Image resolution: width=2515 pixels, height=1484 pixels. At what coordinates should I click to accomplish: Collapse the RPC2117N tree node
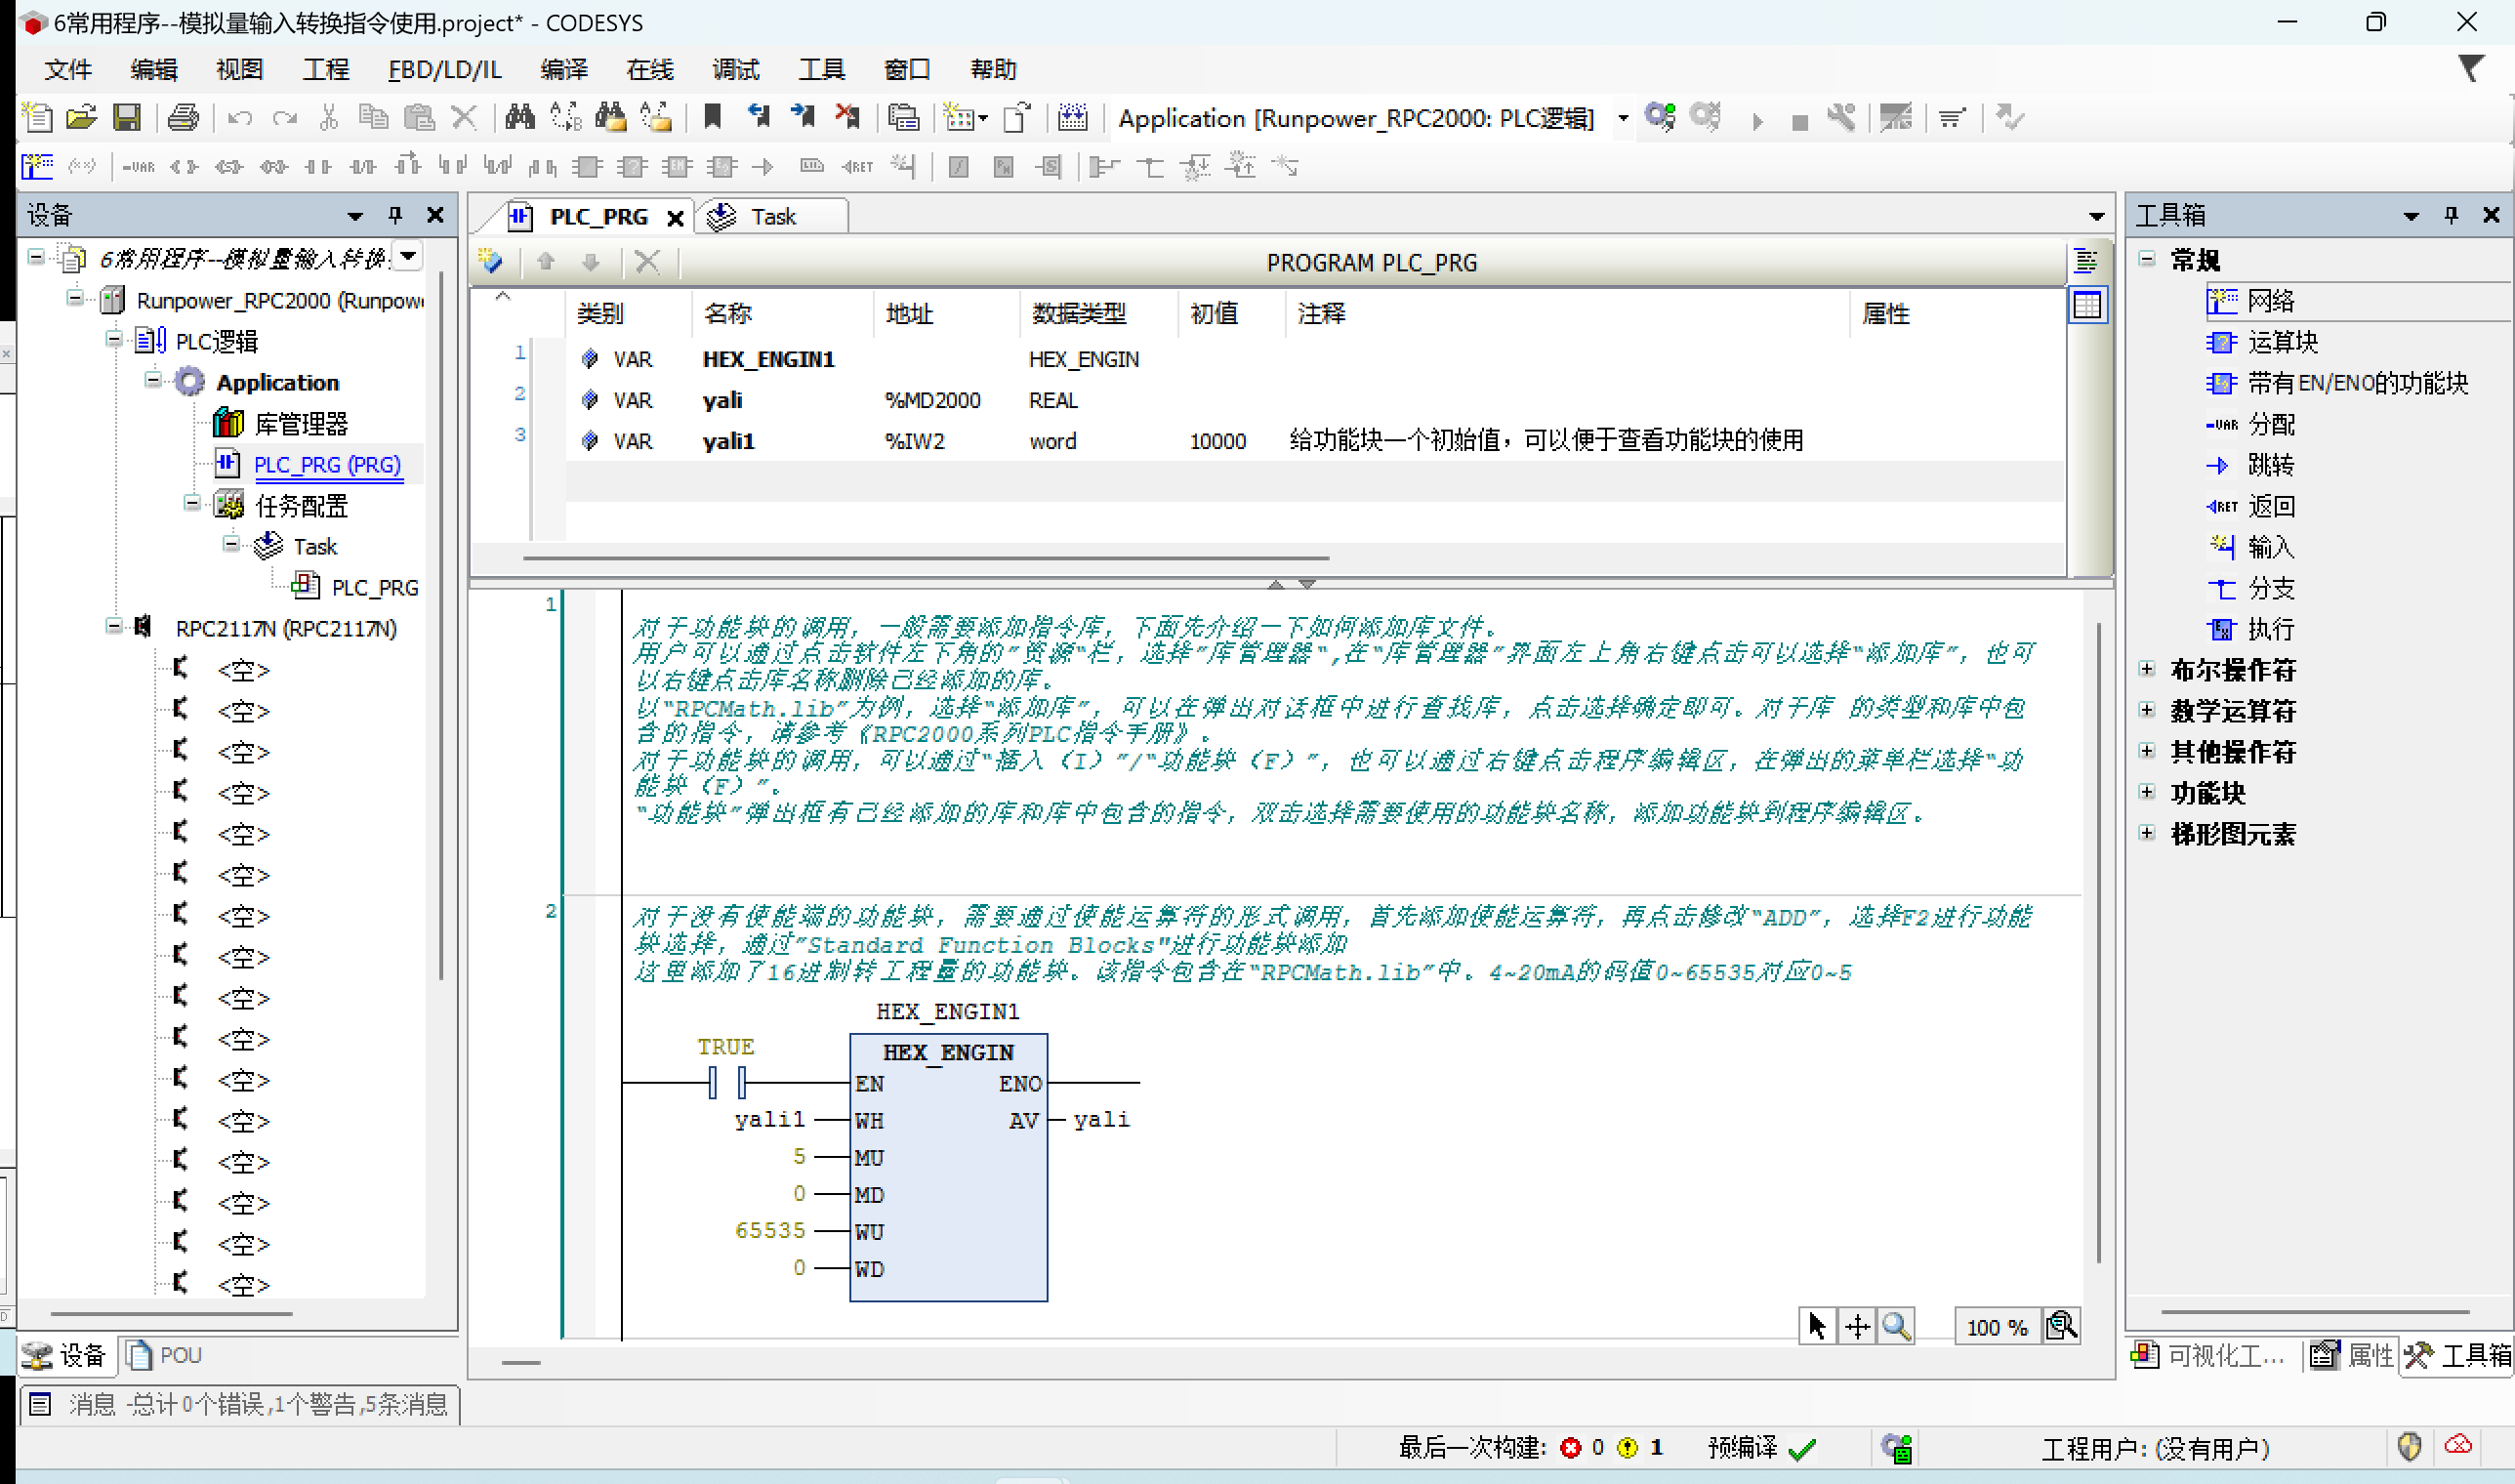click(113, 626)
